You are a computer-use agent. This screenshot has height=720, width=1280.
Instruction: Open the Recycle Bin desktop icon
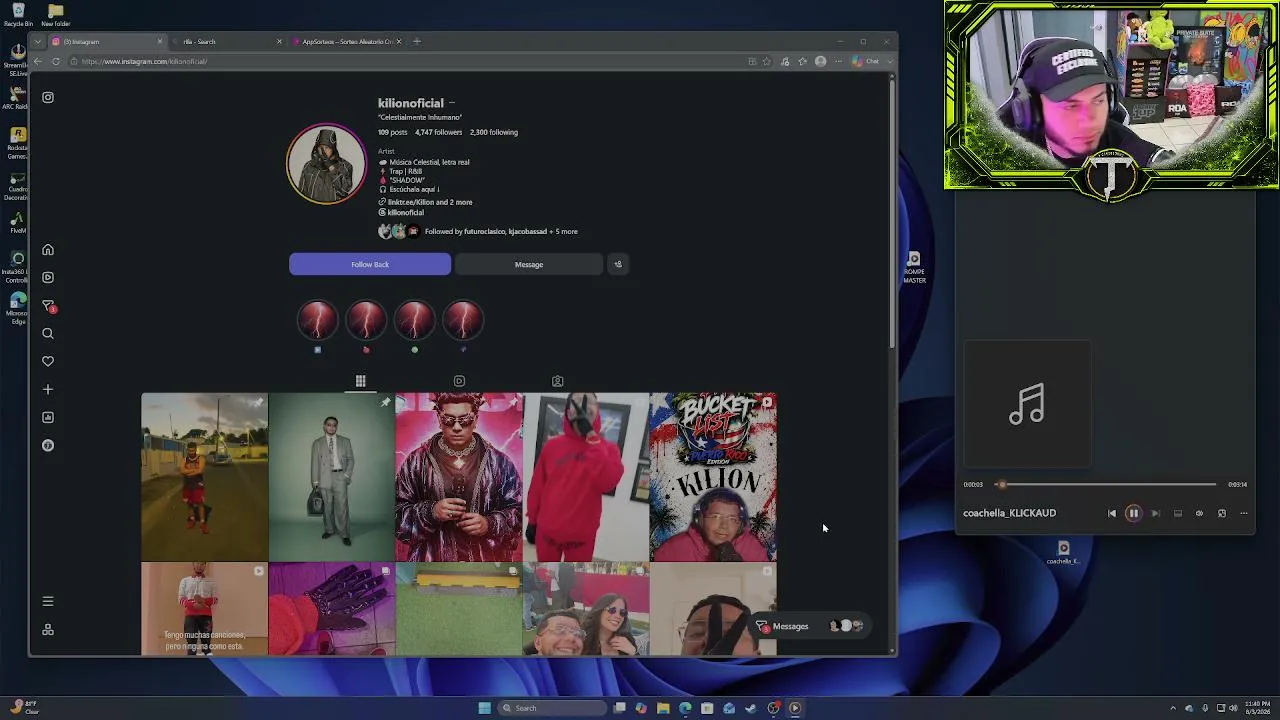pos(18,15)
